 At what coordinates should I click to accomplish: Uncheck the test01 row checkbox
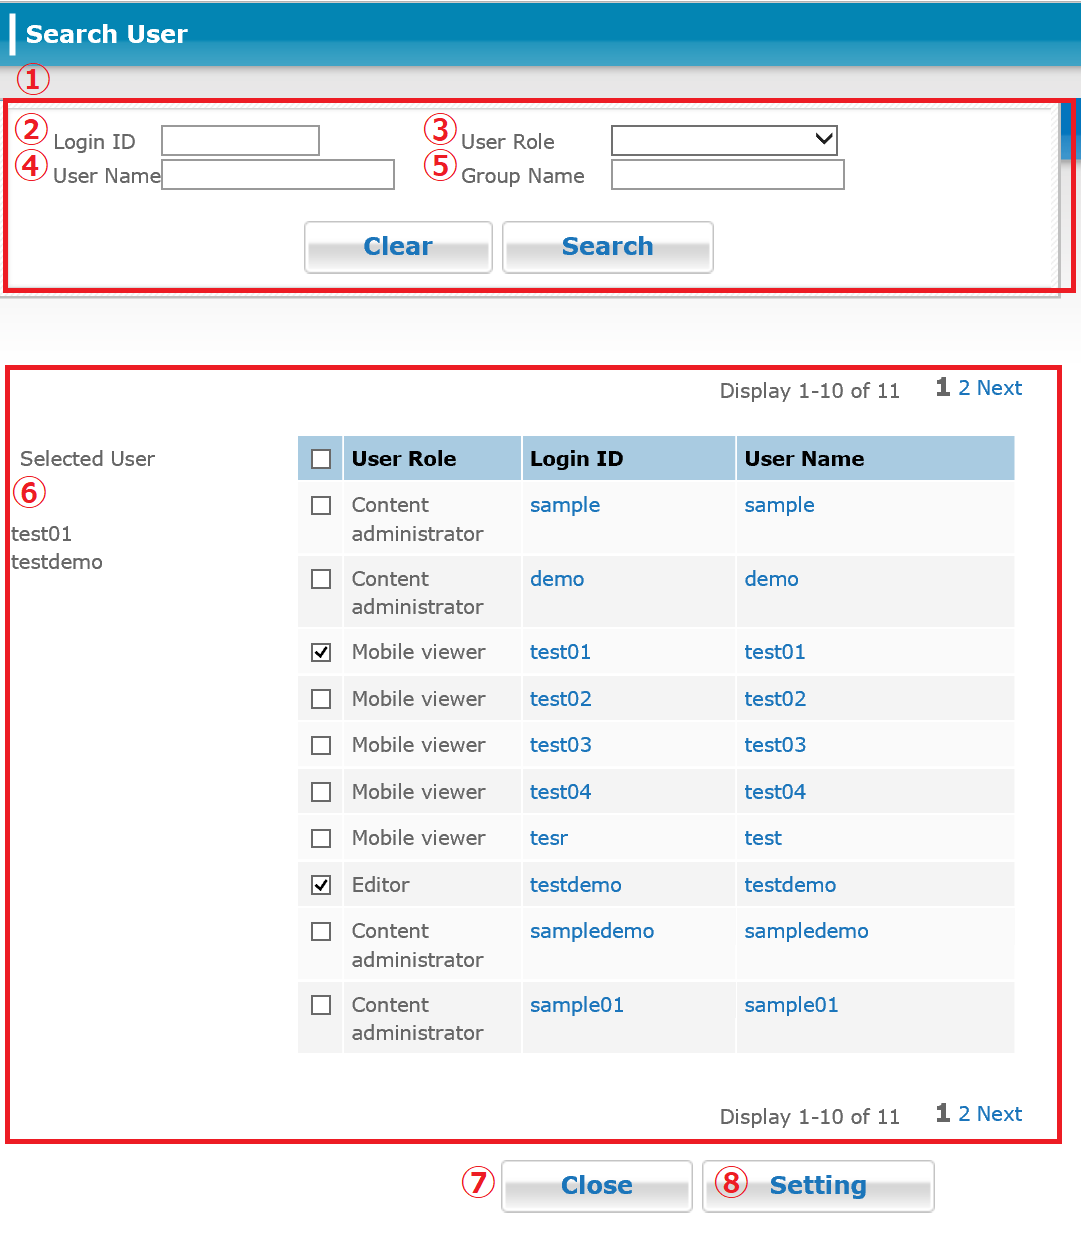pos(321,652)
